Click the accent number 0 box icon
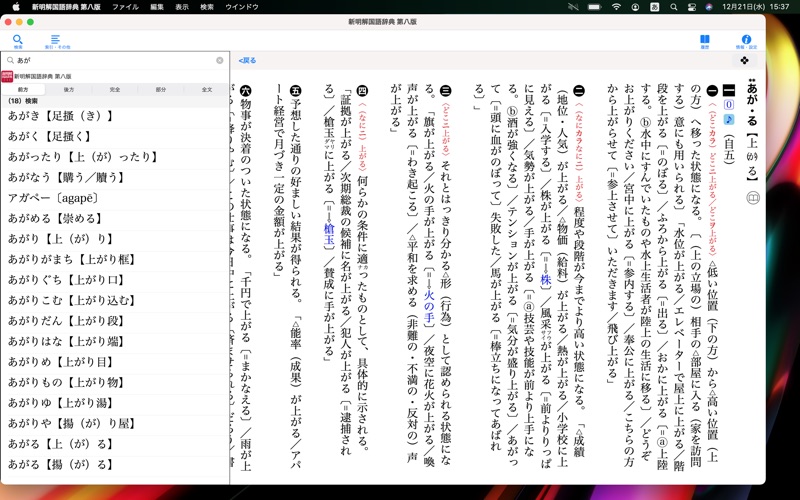 729,105
